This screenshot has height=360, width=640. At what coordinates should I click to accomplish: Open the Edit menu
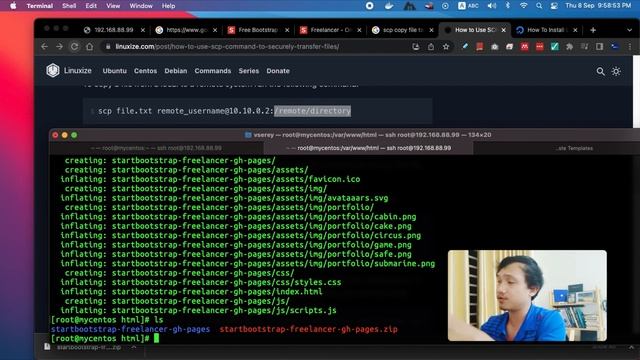(x=91, y=6)
